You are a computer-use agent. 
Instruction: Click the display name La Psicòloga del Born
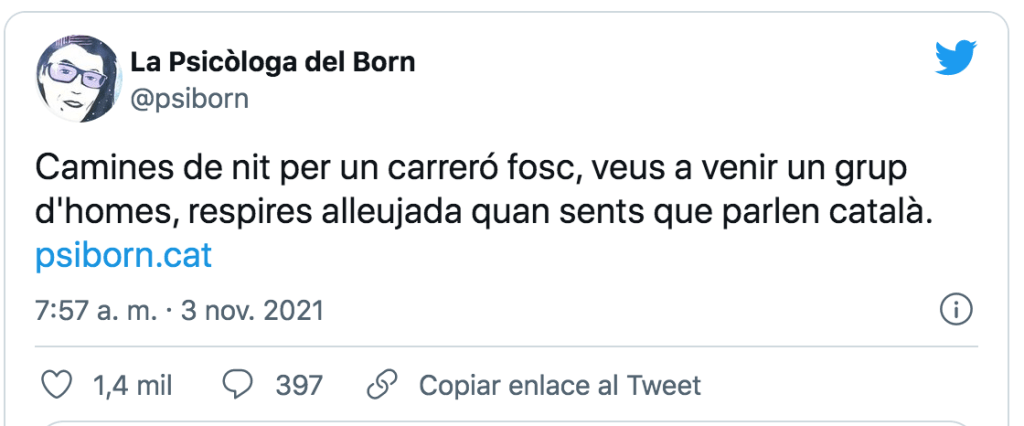pyautogui.click(x=272, y=62)
